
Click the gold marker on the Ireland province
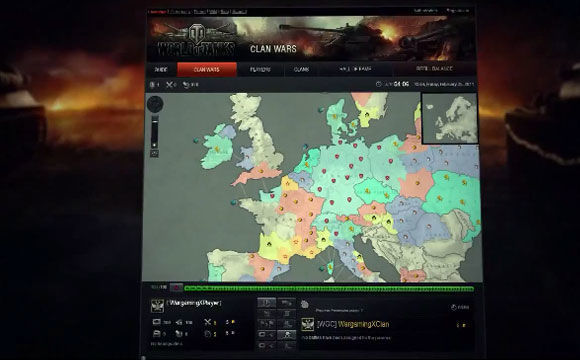(216, 149)
